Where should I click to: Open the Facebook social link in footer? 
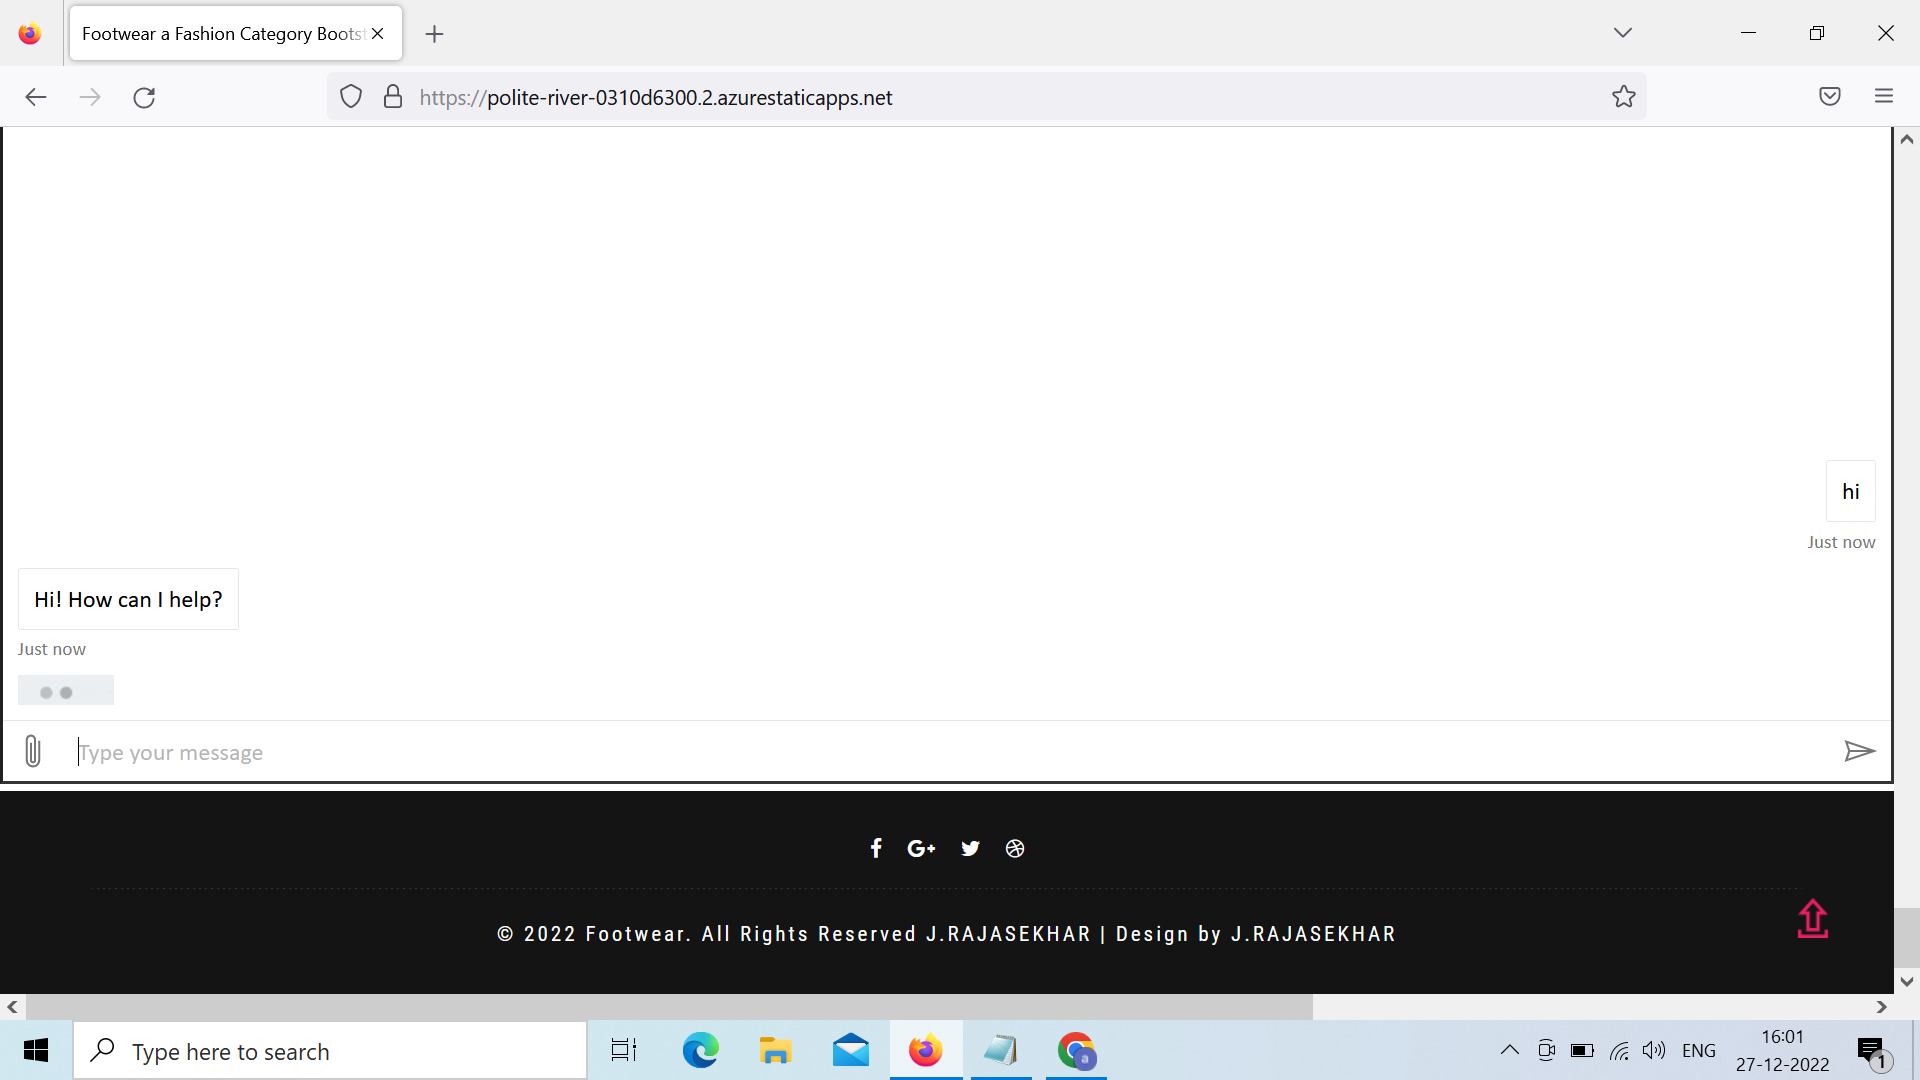tap(876, 849)
